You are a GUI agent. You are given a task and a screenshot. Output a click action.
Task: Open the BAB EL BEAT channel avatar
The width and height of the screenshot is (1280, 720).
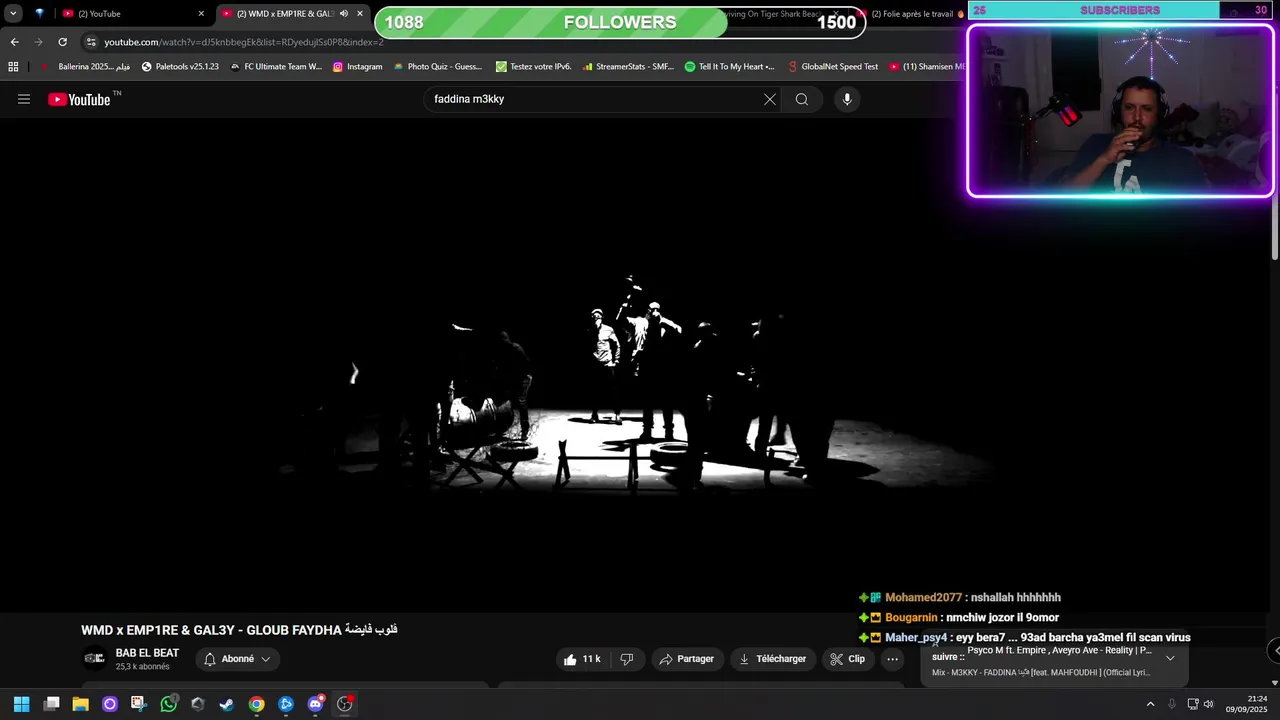coord(94,658)
